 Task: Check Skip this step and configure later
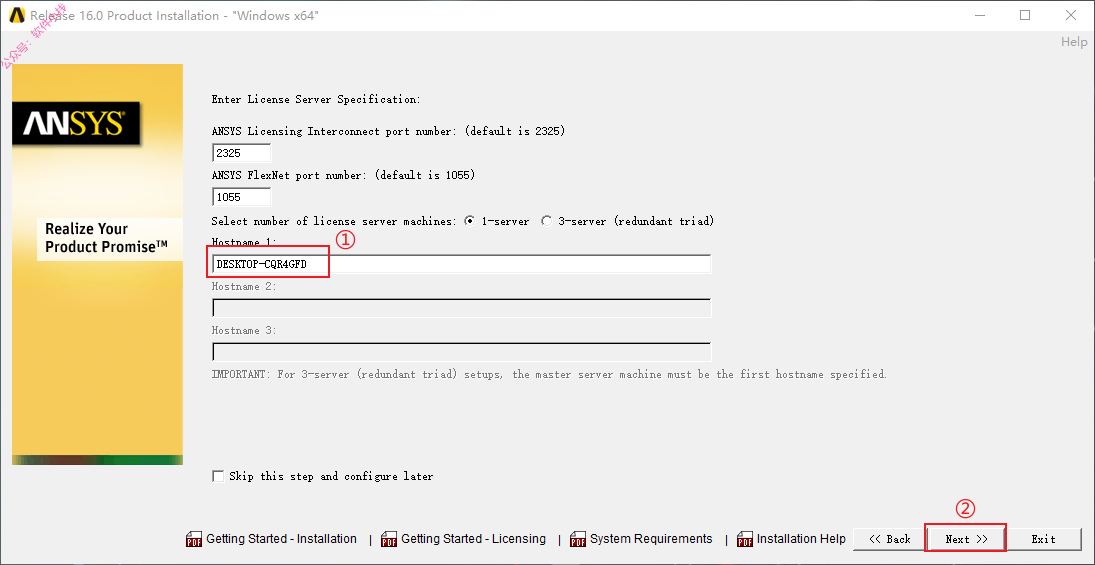tap(218, 476)
